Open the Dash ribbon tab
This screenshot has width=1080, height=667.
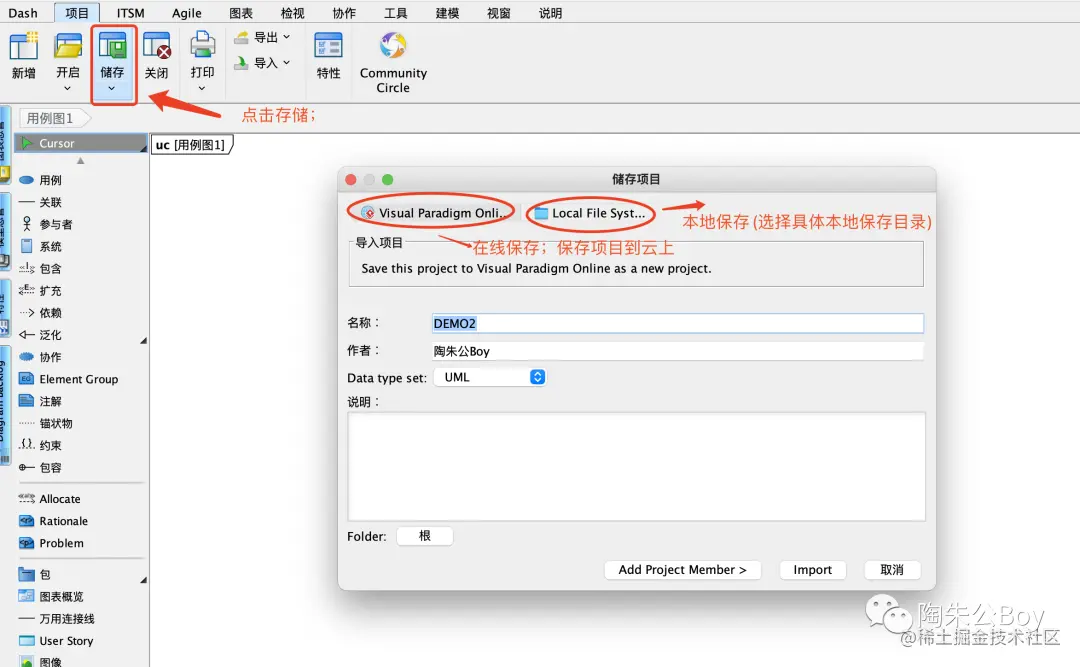[23, 13]
